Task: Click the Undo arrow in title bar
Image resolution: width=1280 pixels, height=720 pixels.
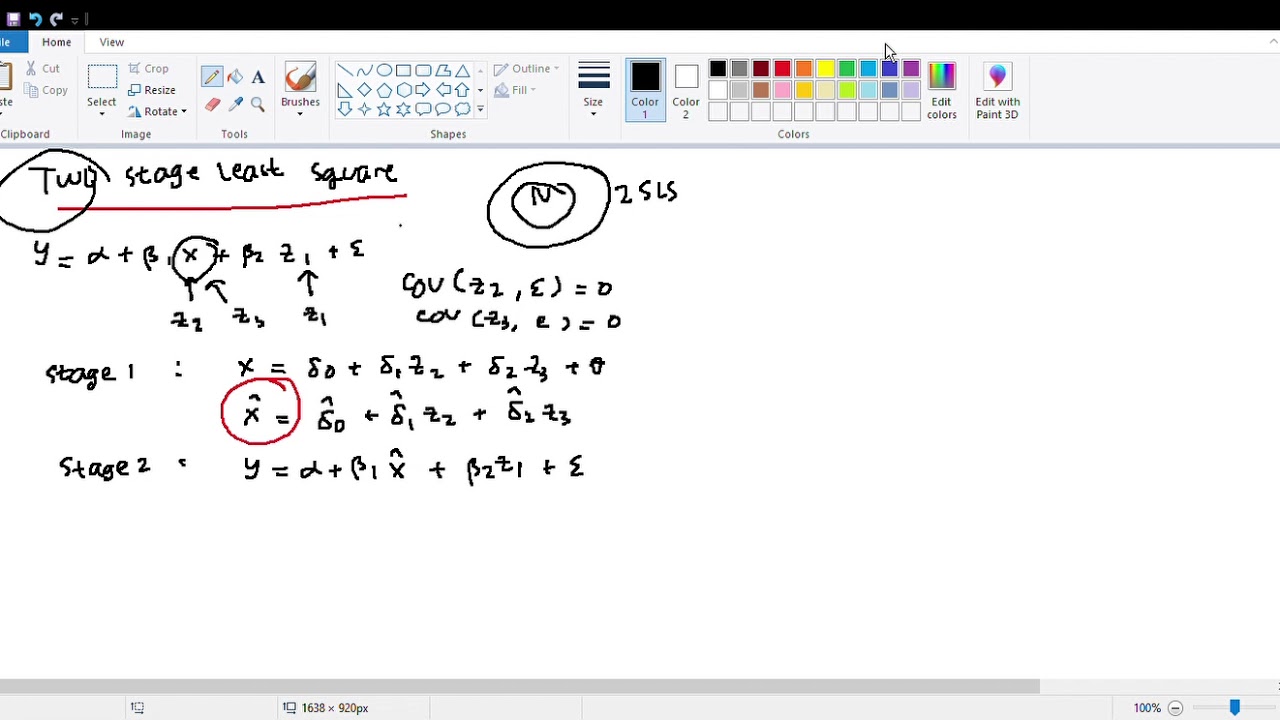Action: [35, 19]
